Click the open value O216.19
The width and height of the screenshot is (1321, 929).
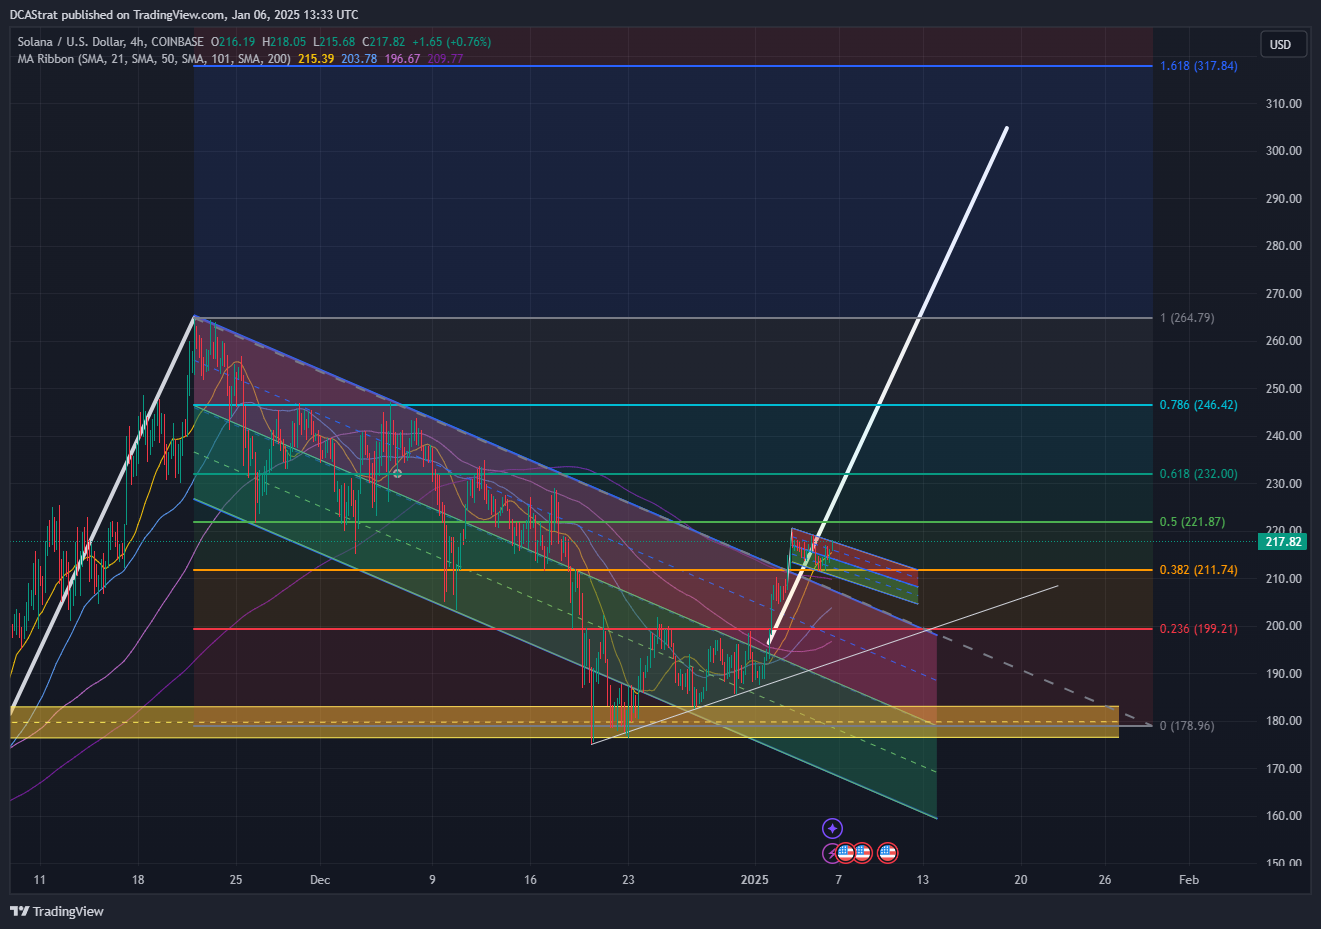point(234,42)
